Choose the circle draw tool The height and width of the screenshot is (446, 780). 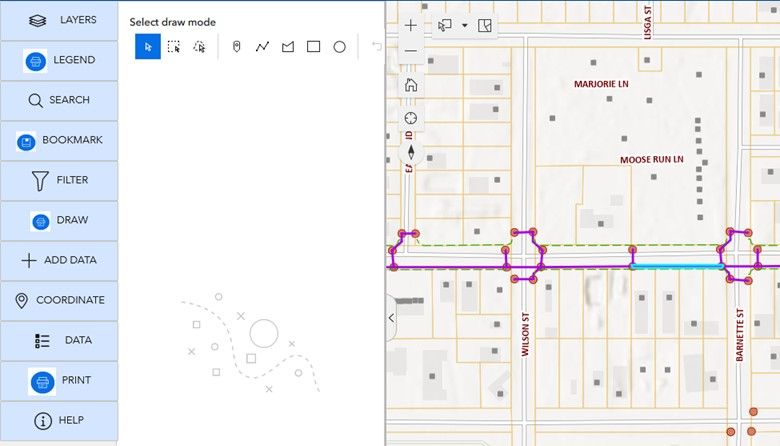339,47
